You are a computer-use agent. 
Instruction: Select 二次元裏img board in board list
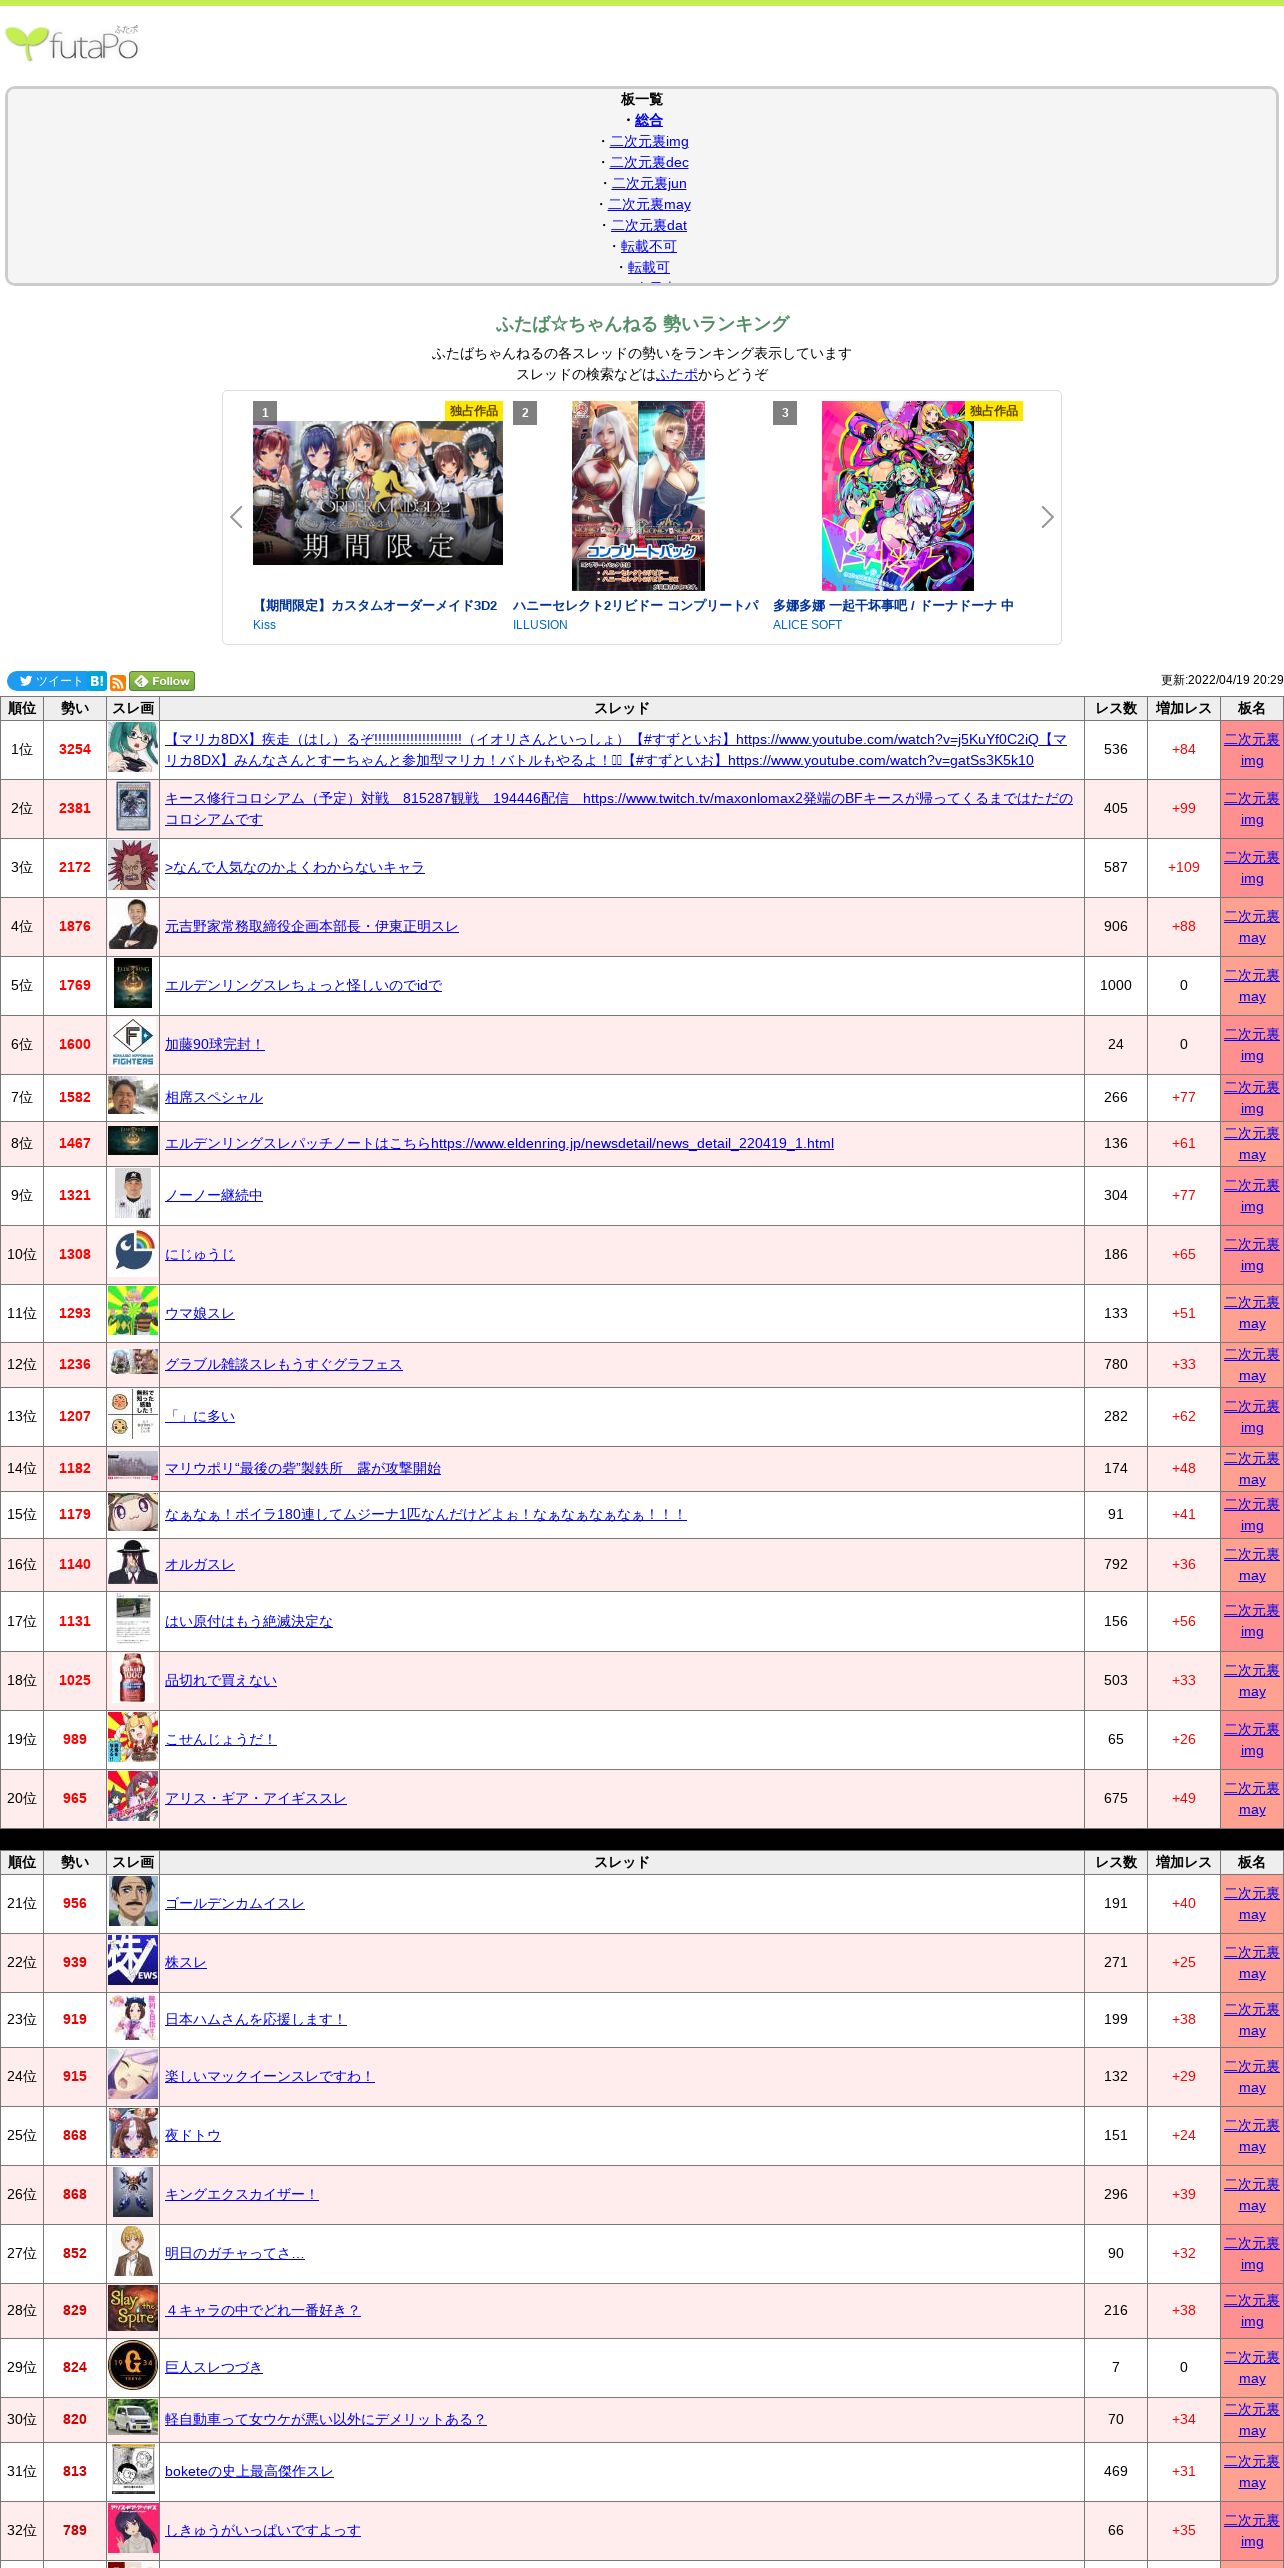pyautogui.click(x=649, y=141)
